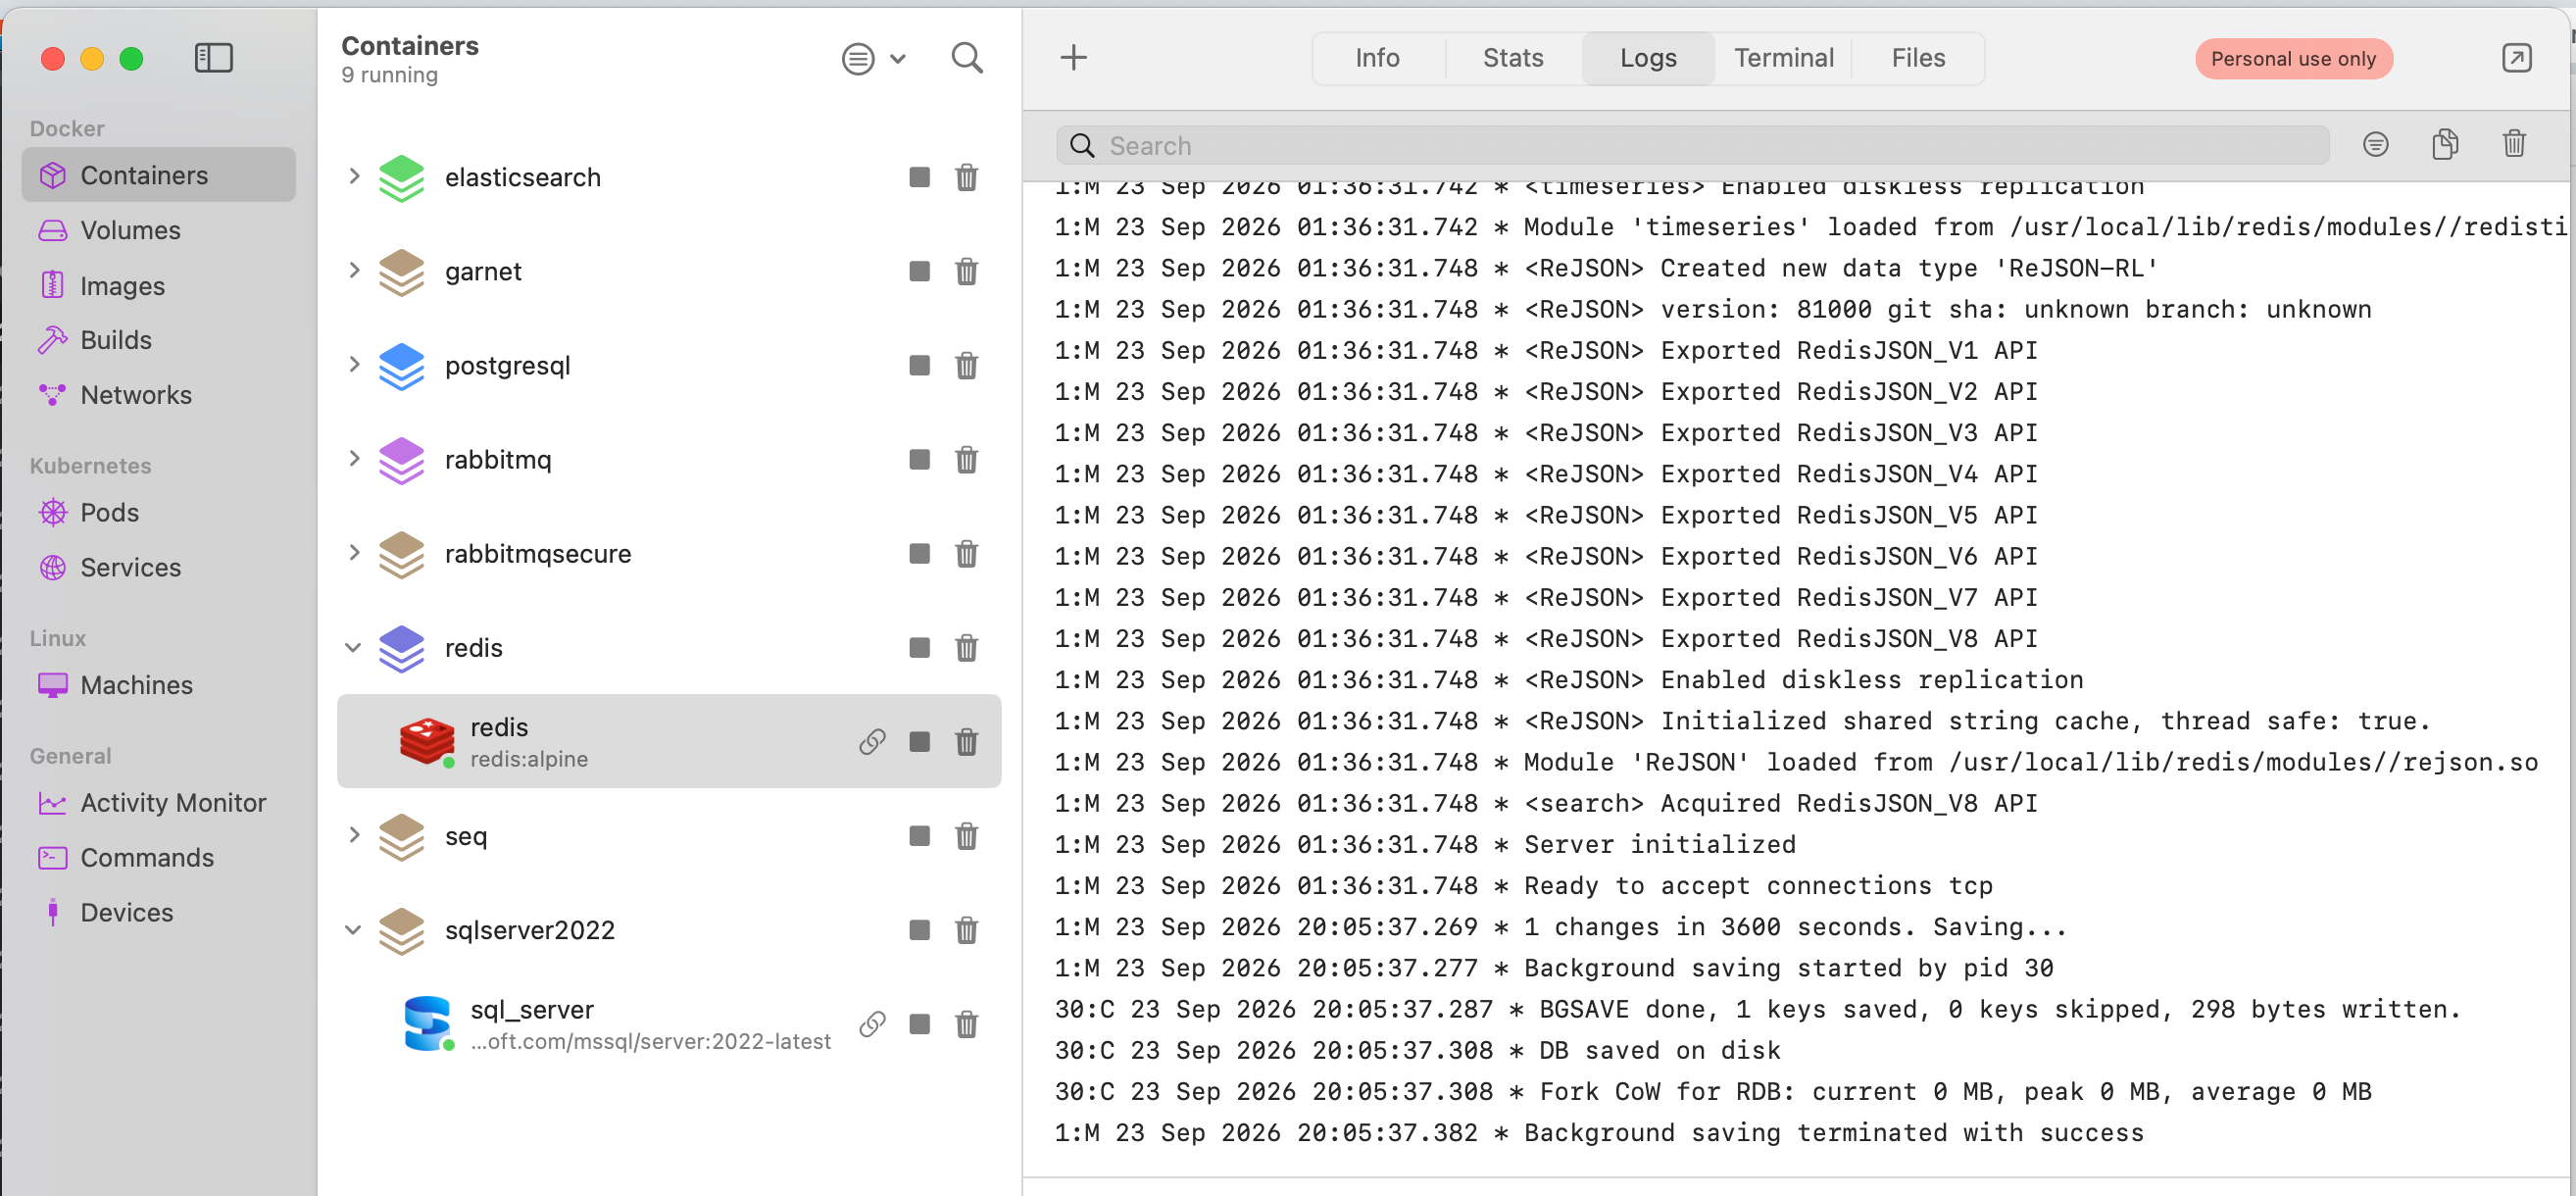Delete the rabbitmqsecure container group
The width and height of the screenshot is (2576, 1196).
click(x=966, y=553)
